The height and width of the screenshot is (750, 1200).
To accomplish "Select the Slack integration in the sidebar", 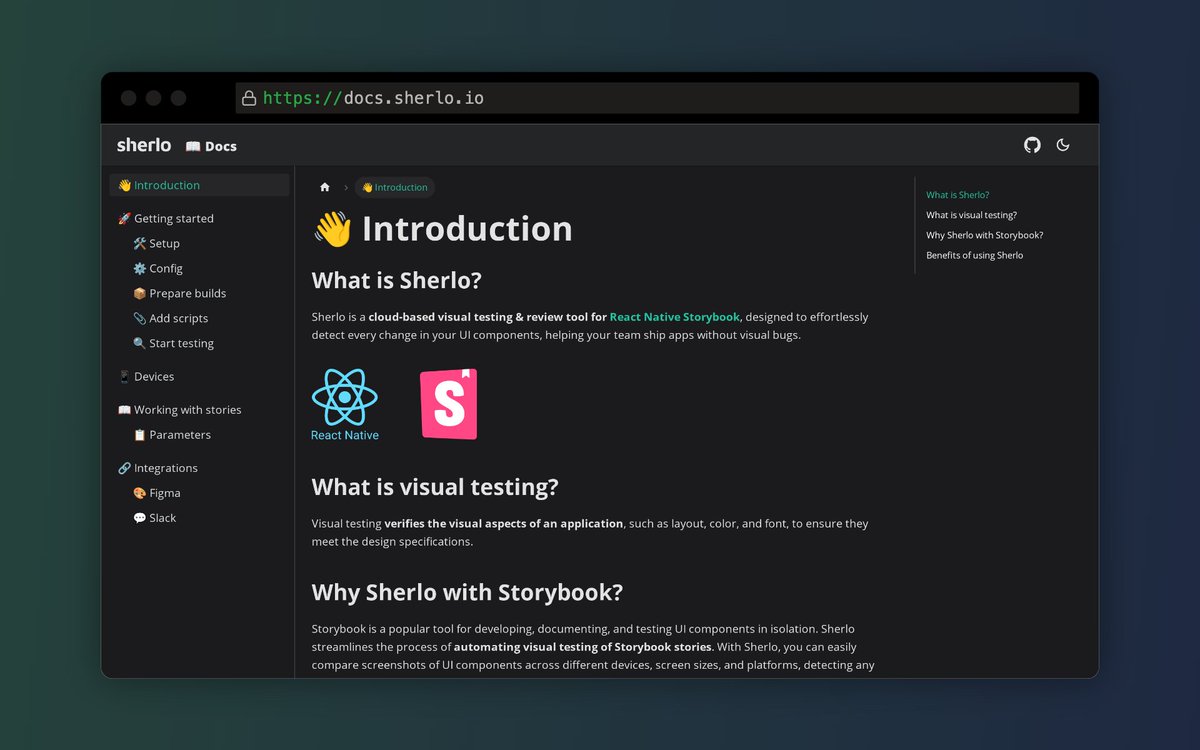I will click(160, 517).
